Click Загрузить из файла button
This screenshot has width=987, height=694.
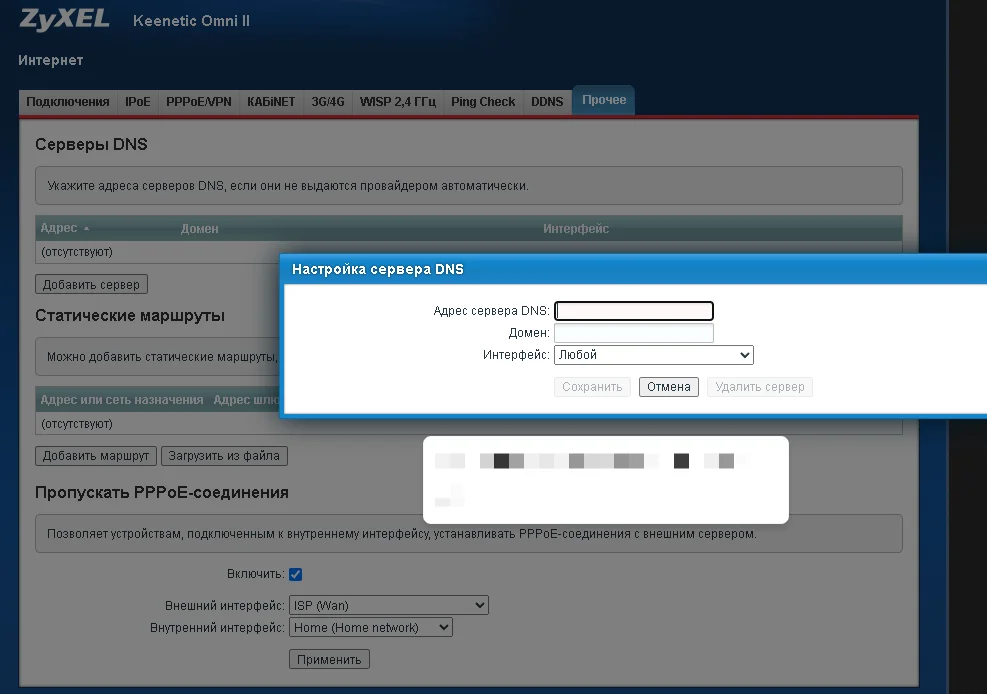[x=224, y=456]
